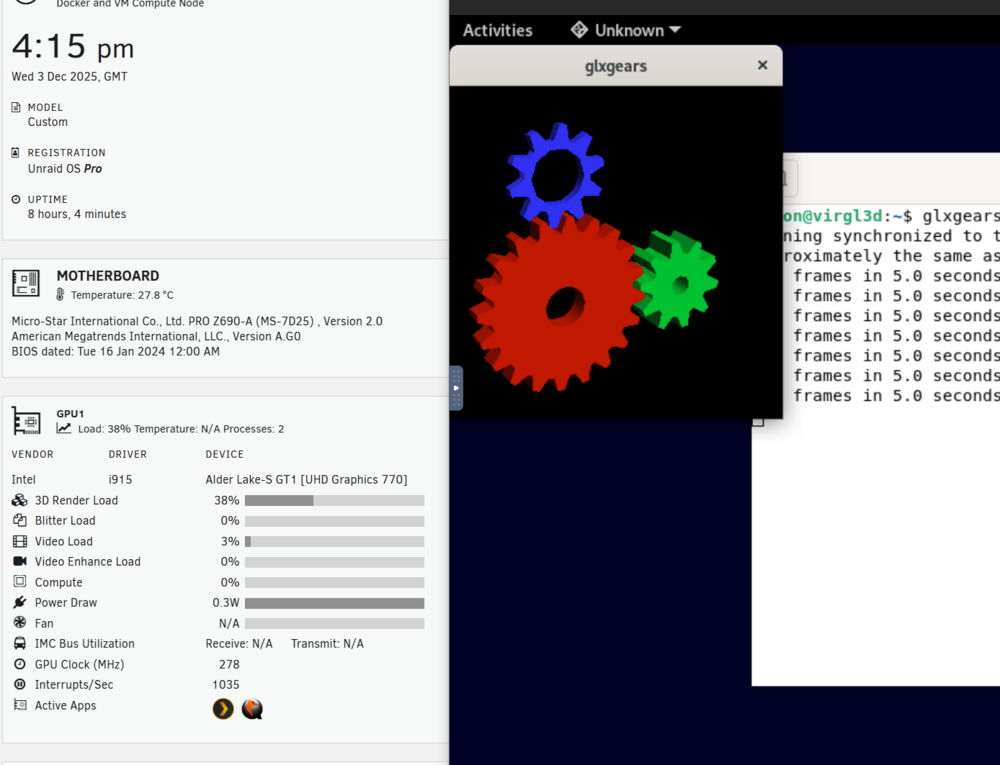1000x765 pixels.
Task: Click the GPU Clock value 278
Action: tap(229, 664)
